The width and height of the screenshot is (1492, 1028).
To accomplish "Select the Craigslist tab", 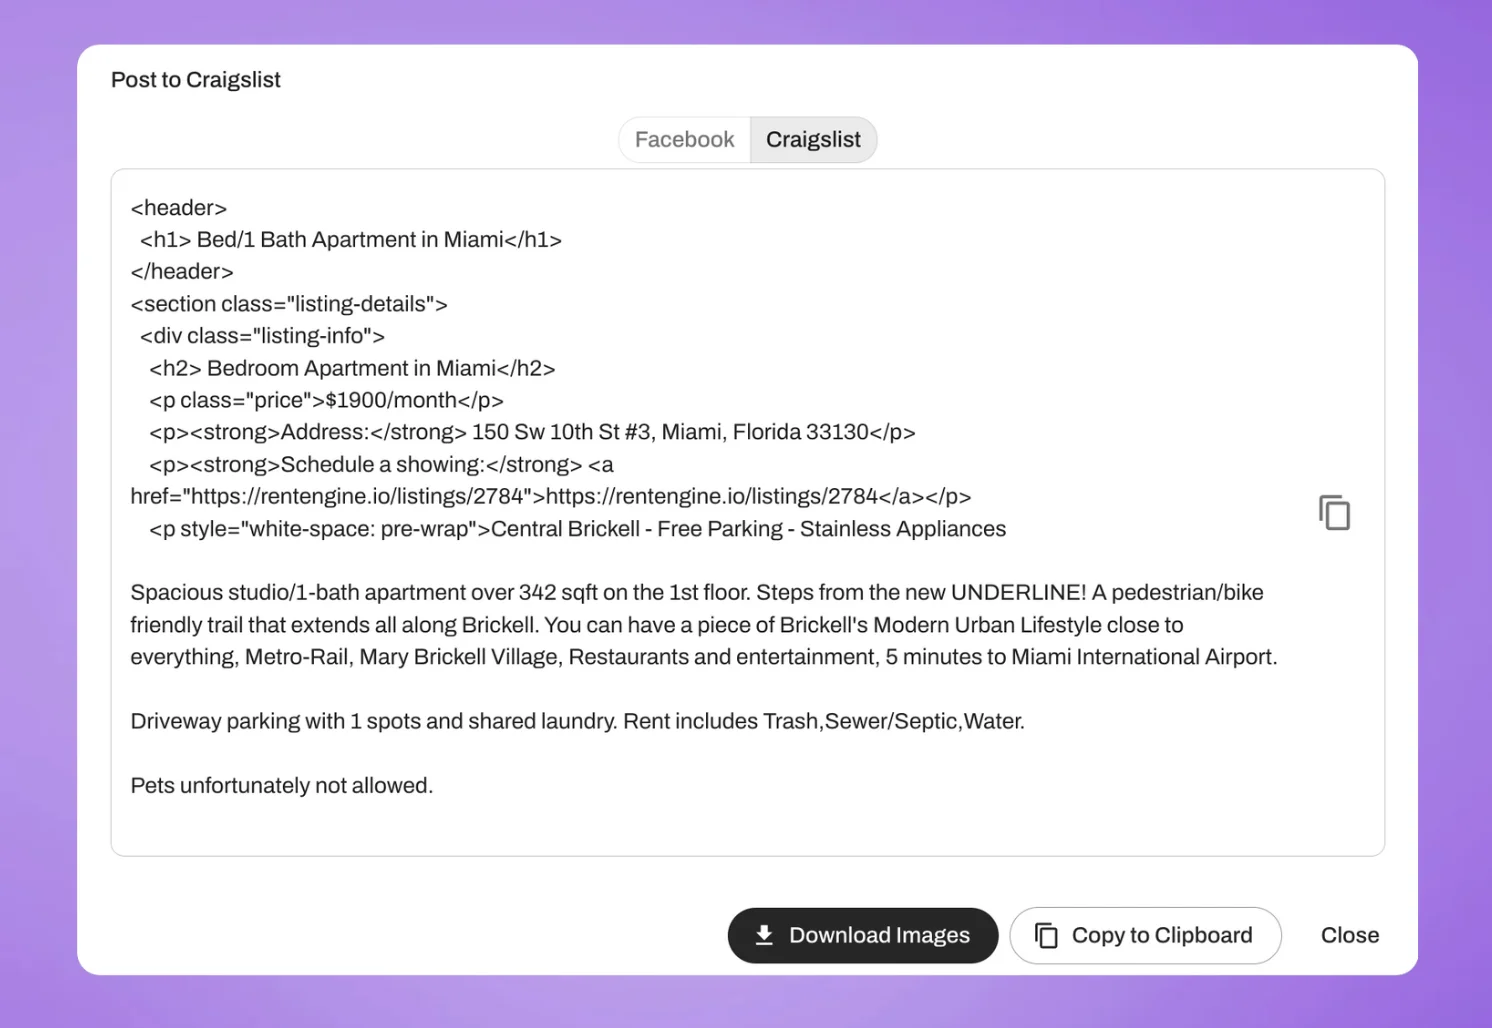I will pyautogui.click(x=813, y=140).
